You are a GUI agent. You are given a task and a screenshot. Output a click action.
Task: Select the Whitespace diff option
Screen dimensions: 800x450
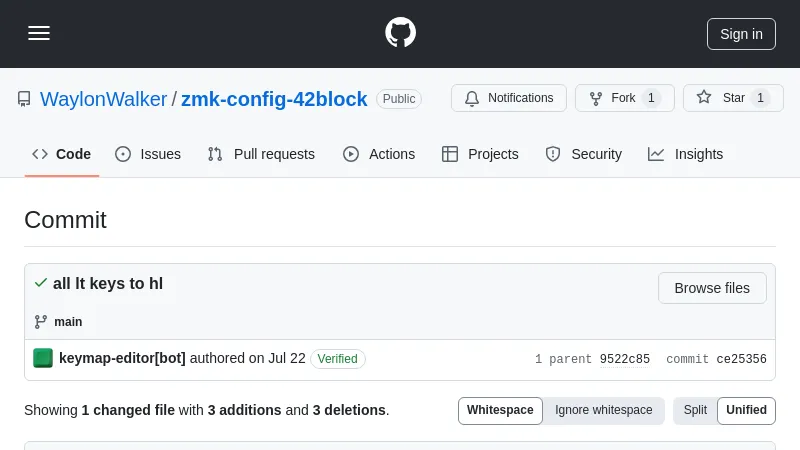click(500, 410)
